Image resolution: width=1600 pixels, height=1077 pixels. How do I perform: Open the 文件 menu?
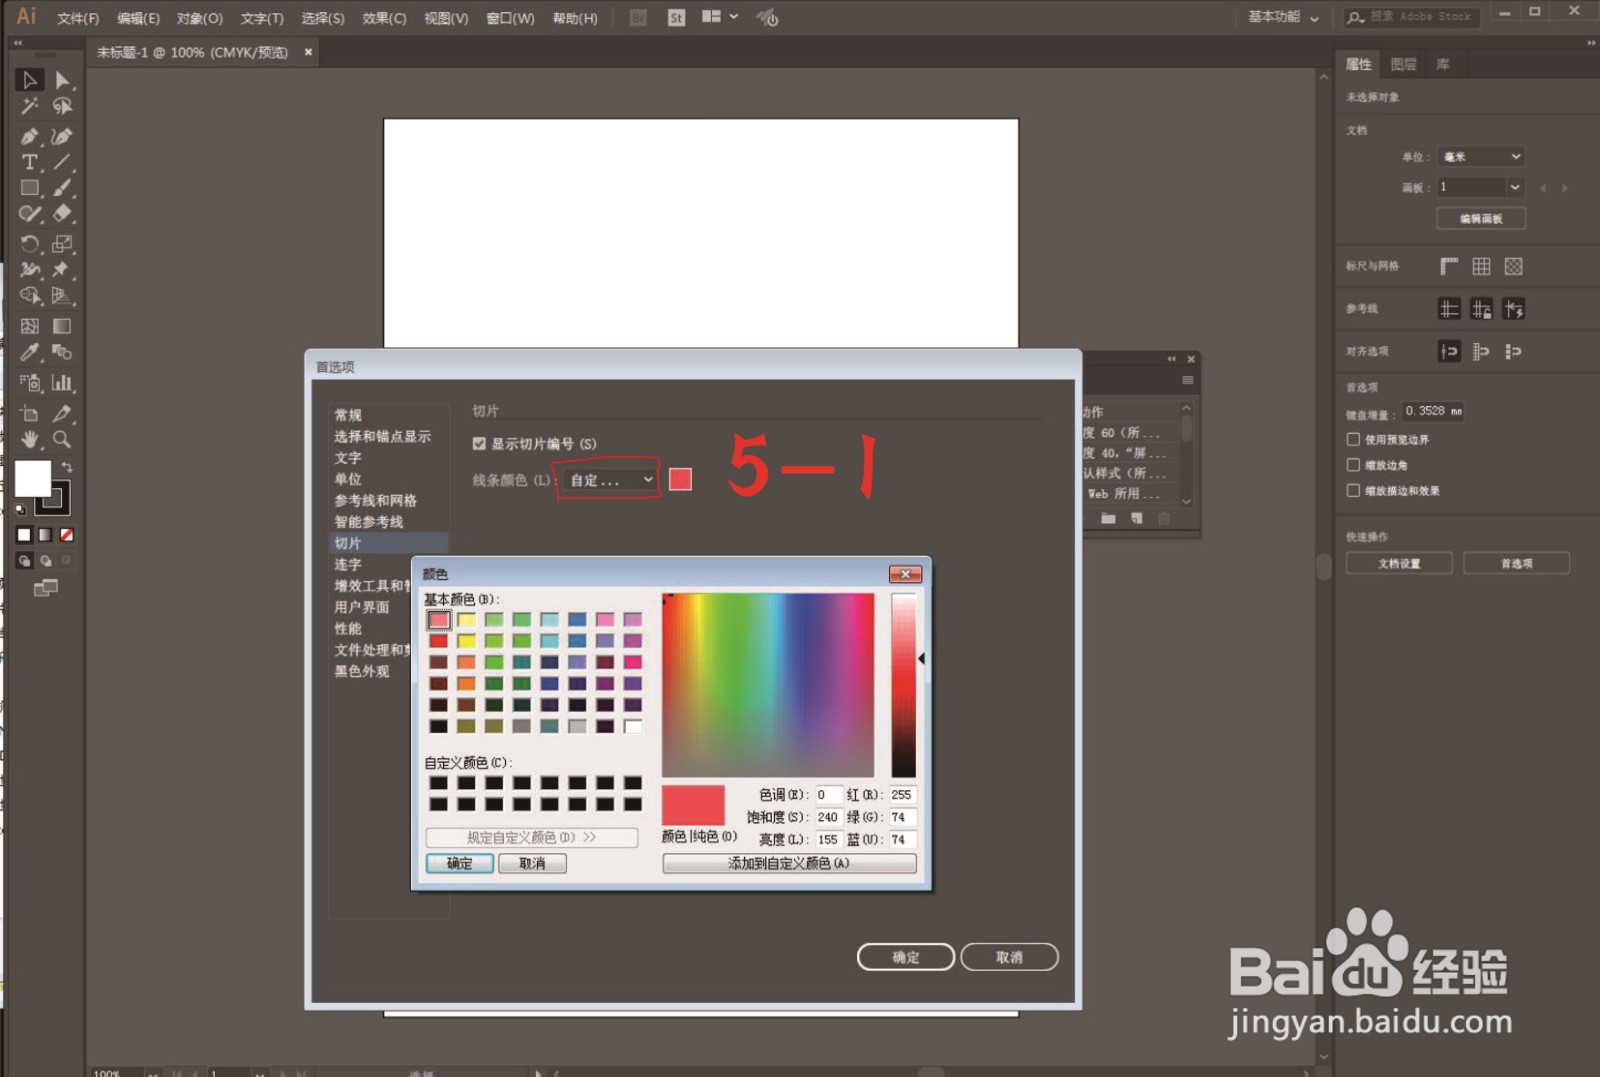click(x=78, y=18)
